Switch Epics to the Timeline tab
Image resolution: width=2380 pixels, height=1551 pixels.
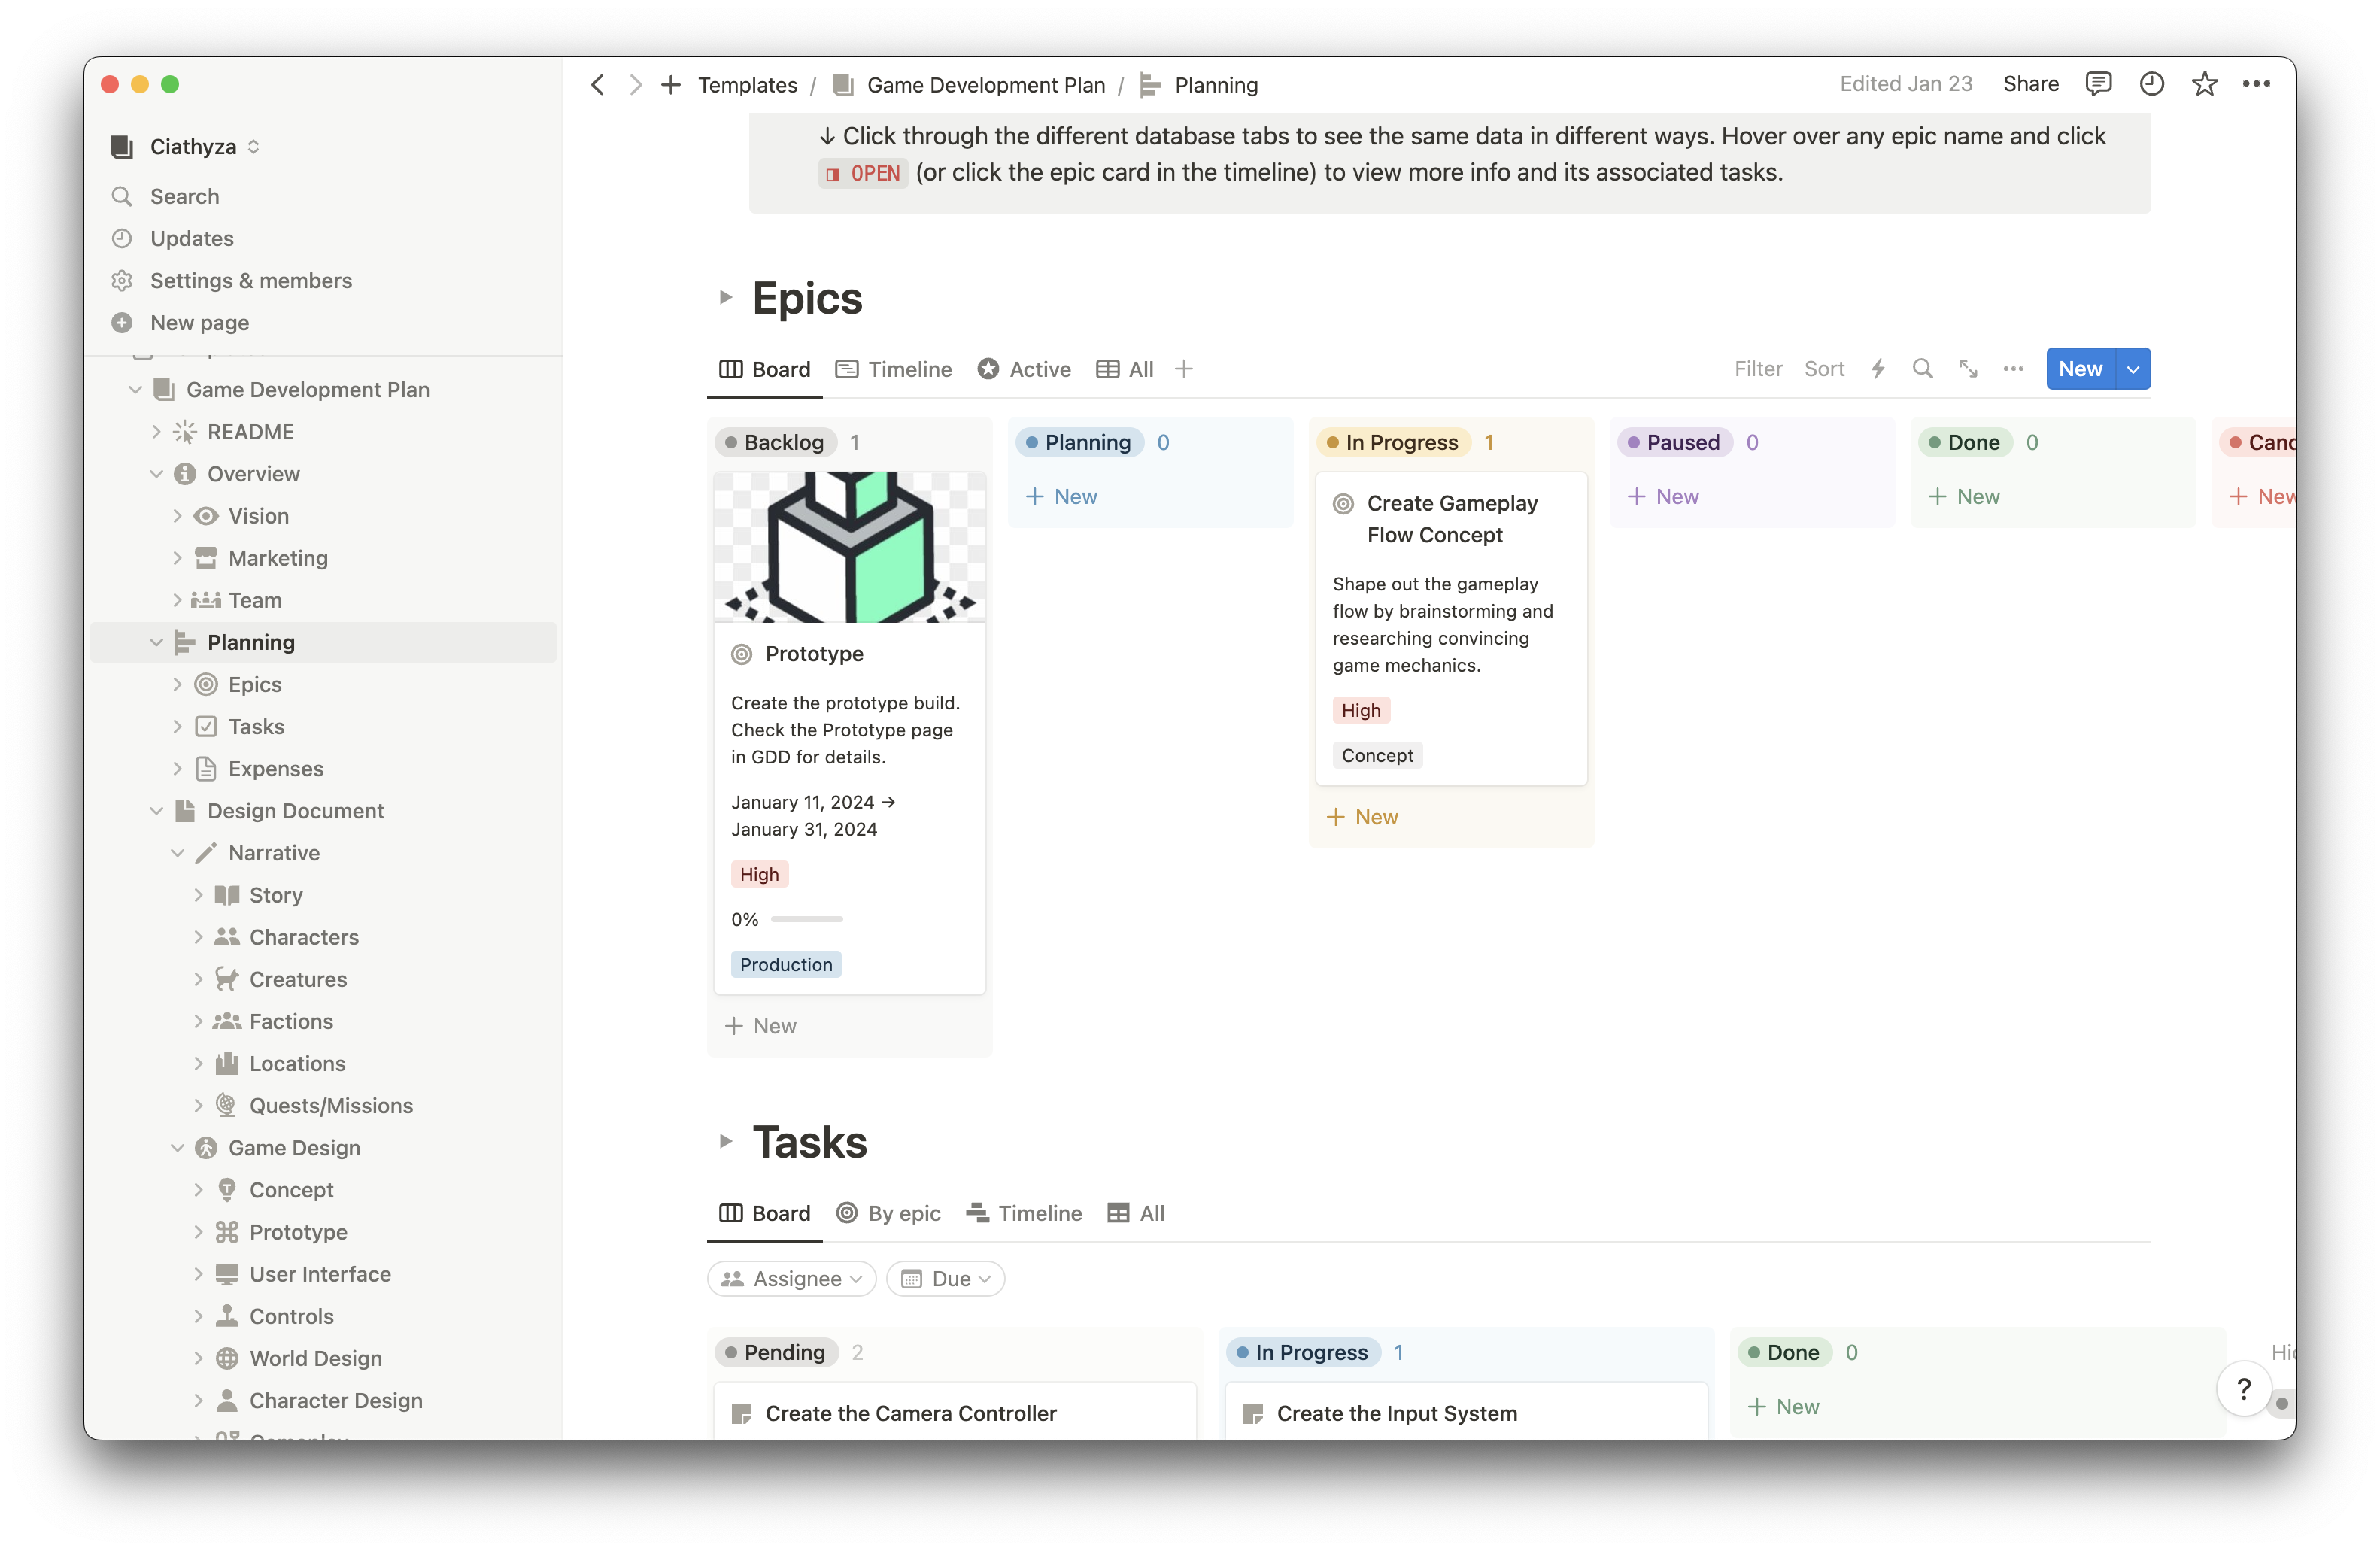[x=893, y=369]
